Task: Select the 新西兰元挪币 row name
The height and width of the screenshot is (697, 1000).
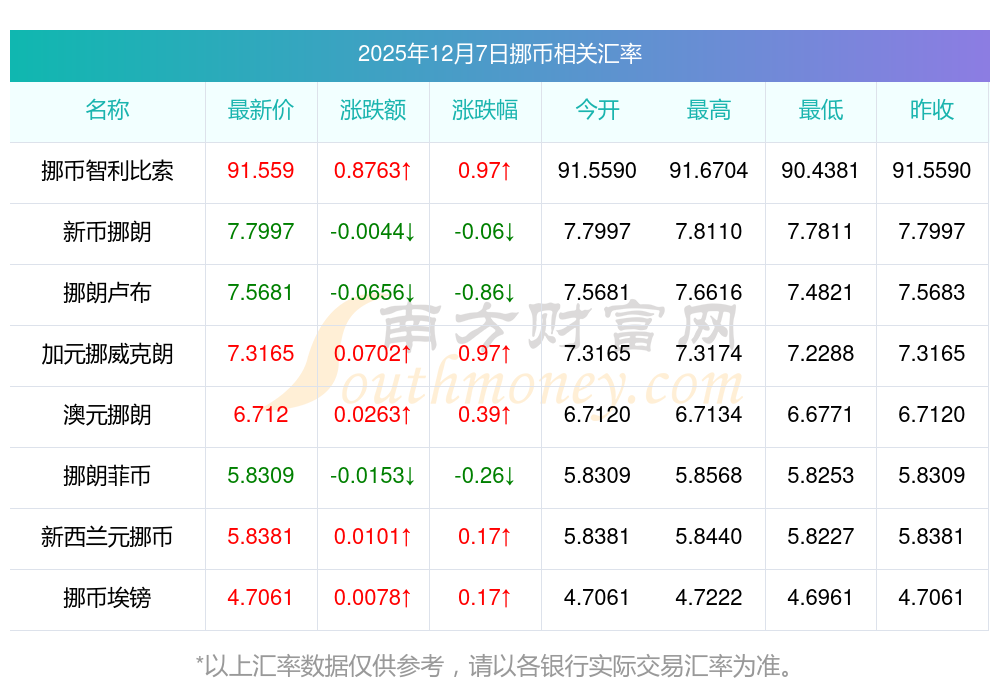Action: pyautogui.click(x=107, y=537)
